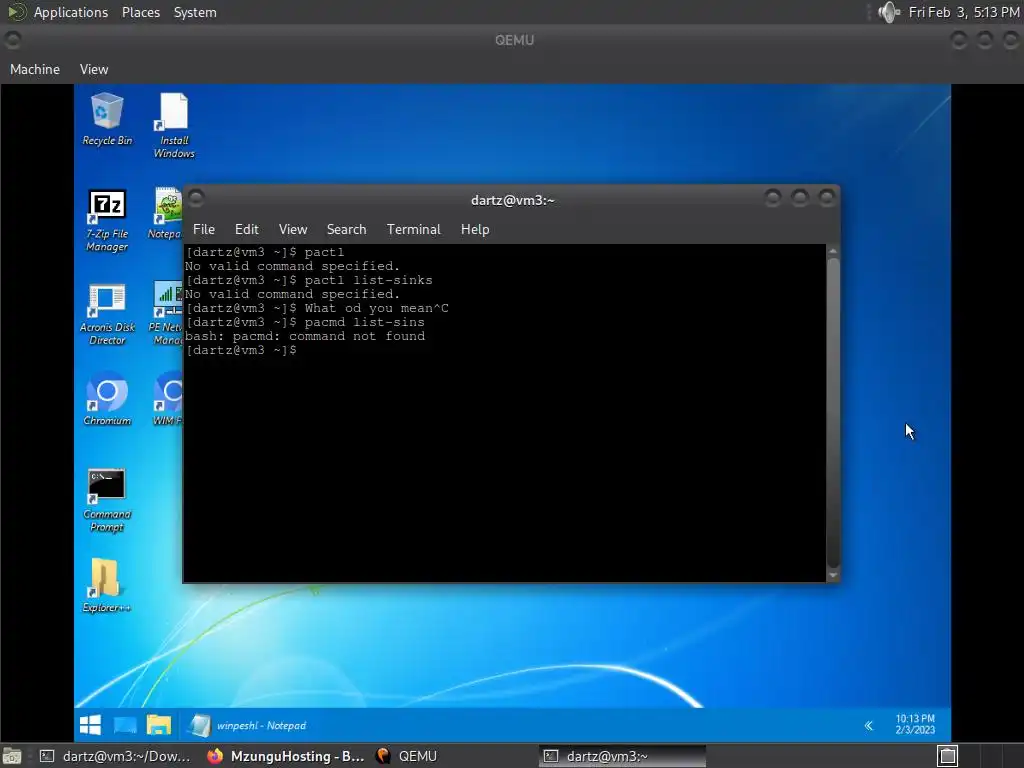This screenshot has width=1024, height=768.
Task: Switch to dartz@vm3:~/Dow... taskbar window
Action: pos(115,756)
